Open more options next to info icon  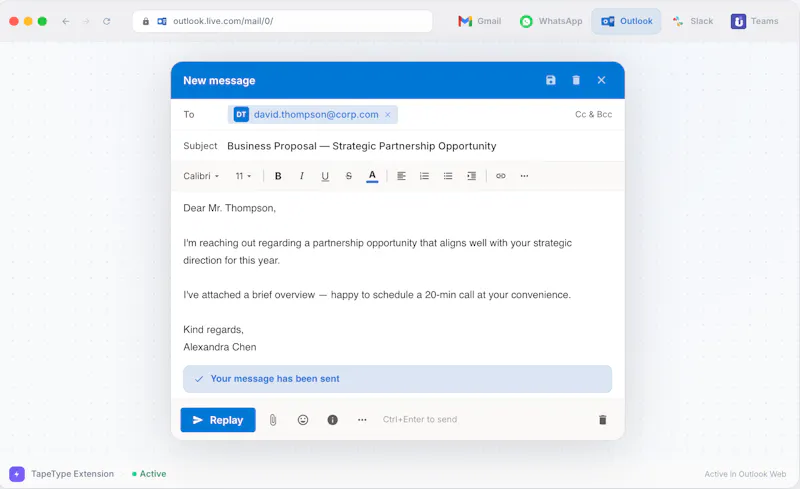[x=362, y=420]
